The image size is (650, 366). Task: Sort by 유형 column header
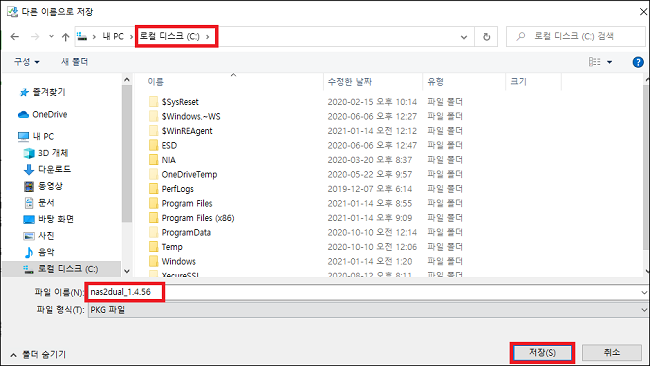point(436,82)
